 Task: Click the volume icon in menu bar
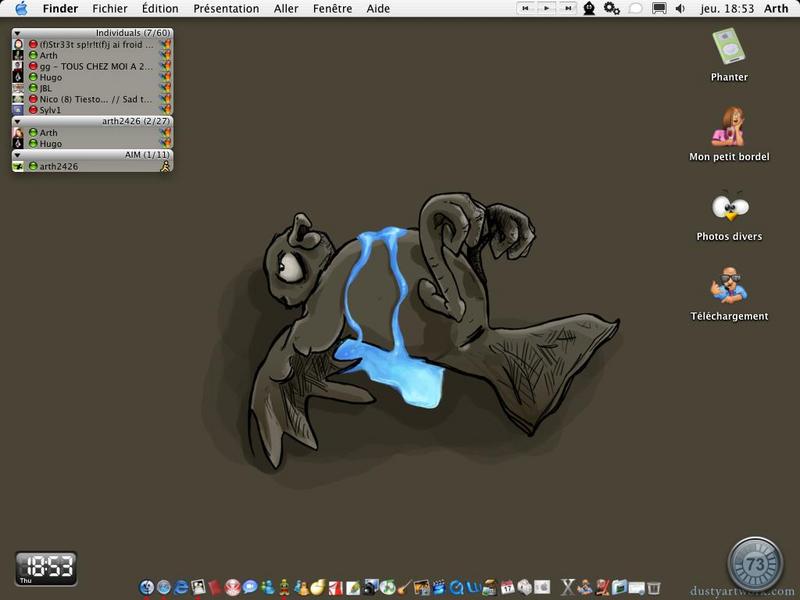coord(680,9)
